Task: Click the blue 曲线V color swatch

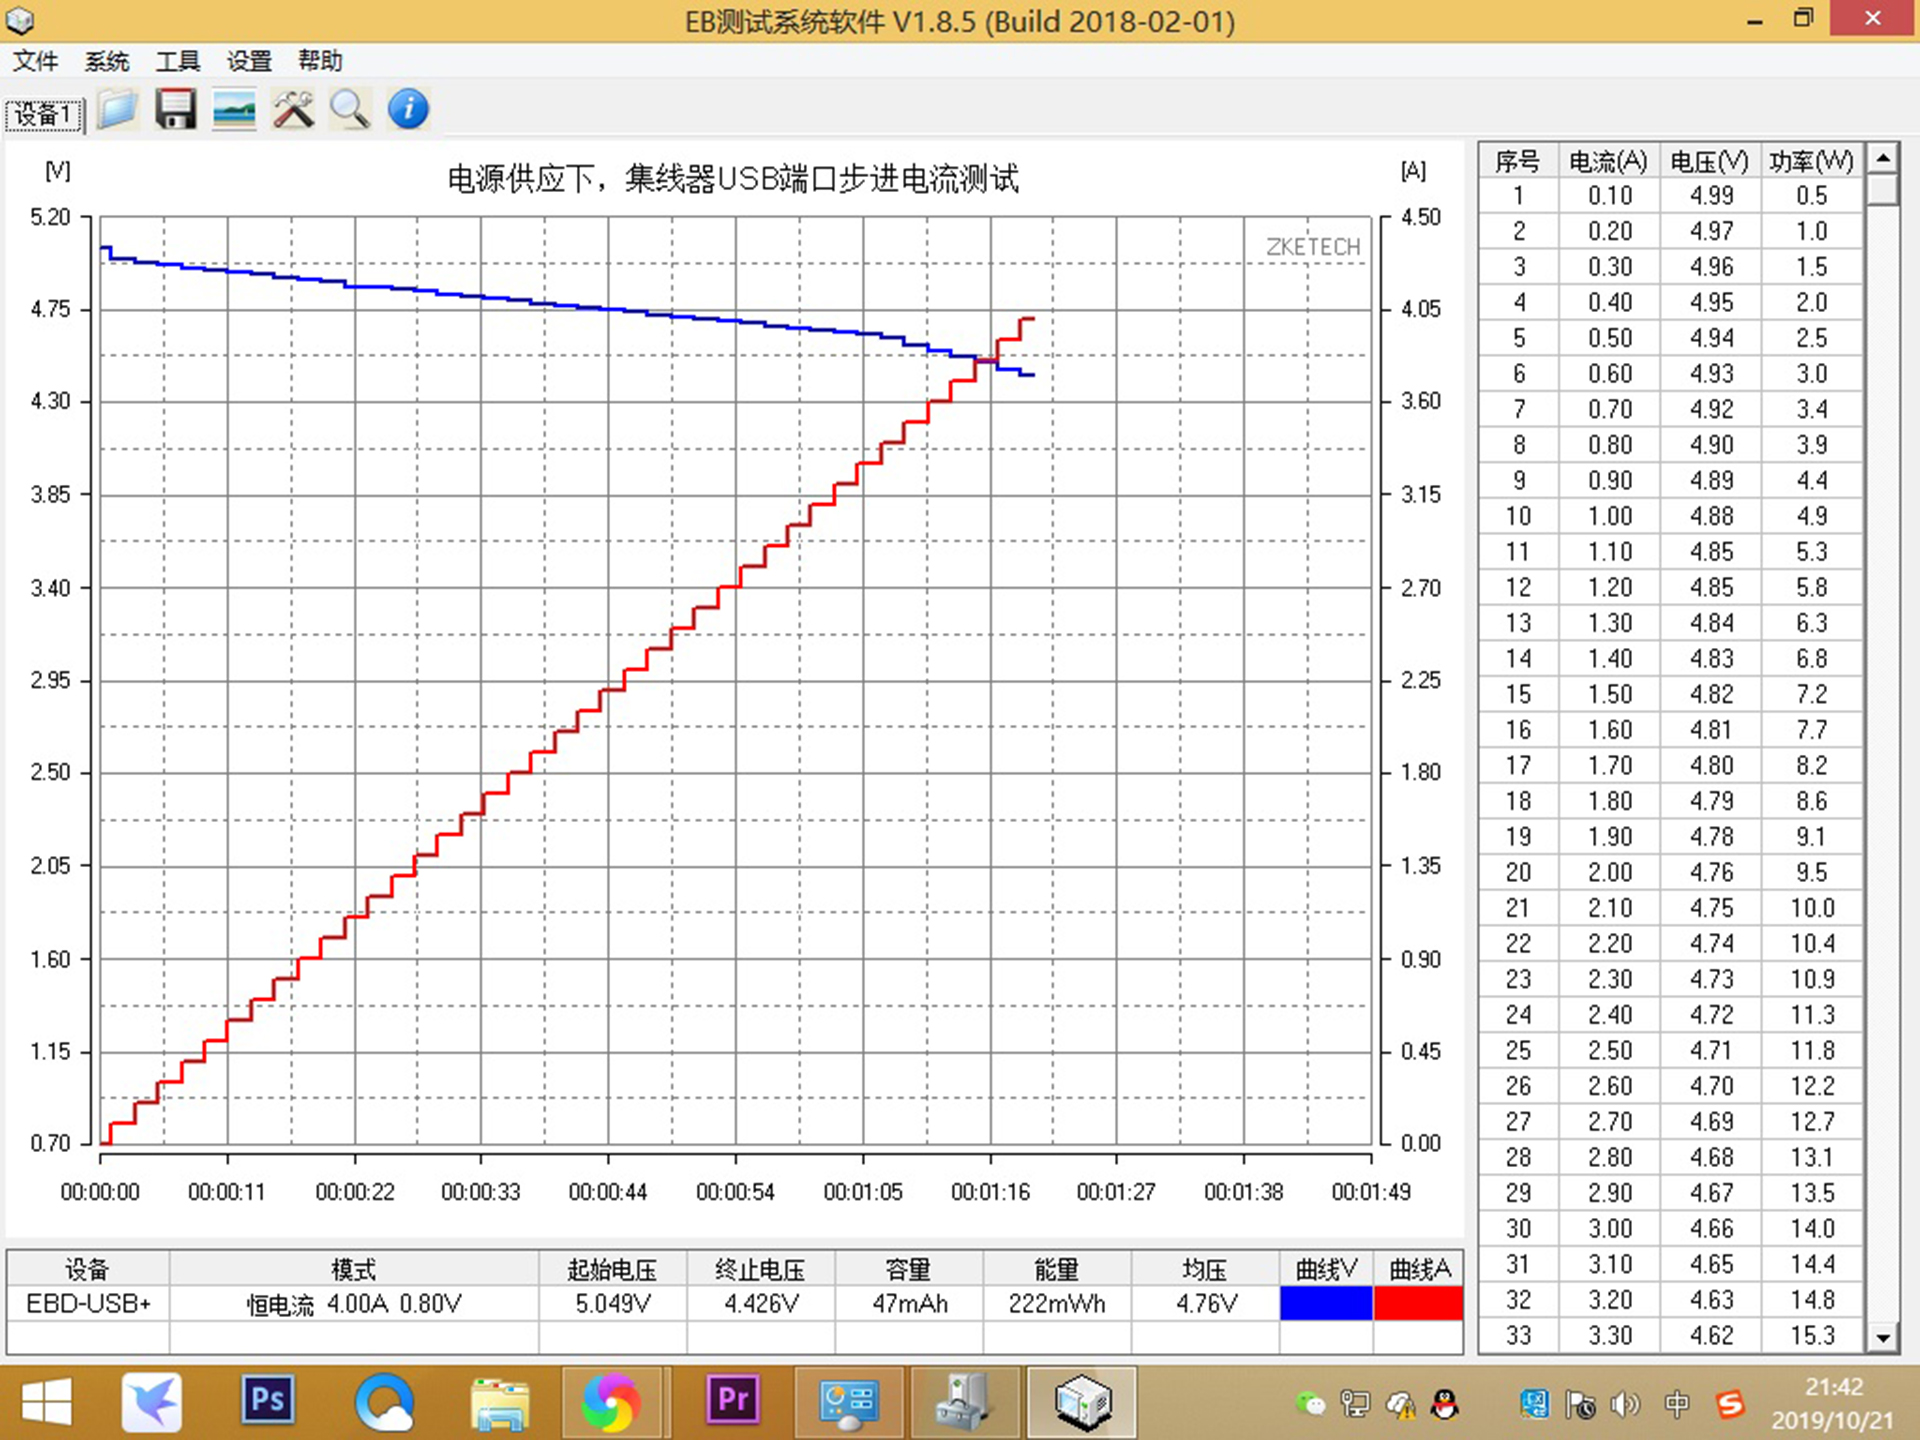Action: [x=1325, y=1303]
